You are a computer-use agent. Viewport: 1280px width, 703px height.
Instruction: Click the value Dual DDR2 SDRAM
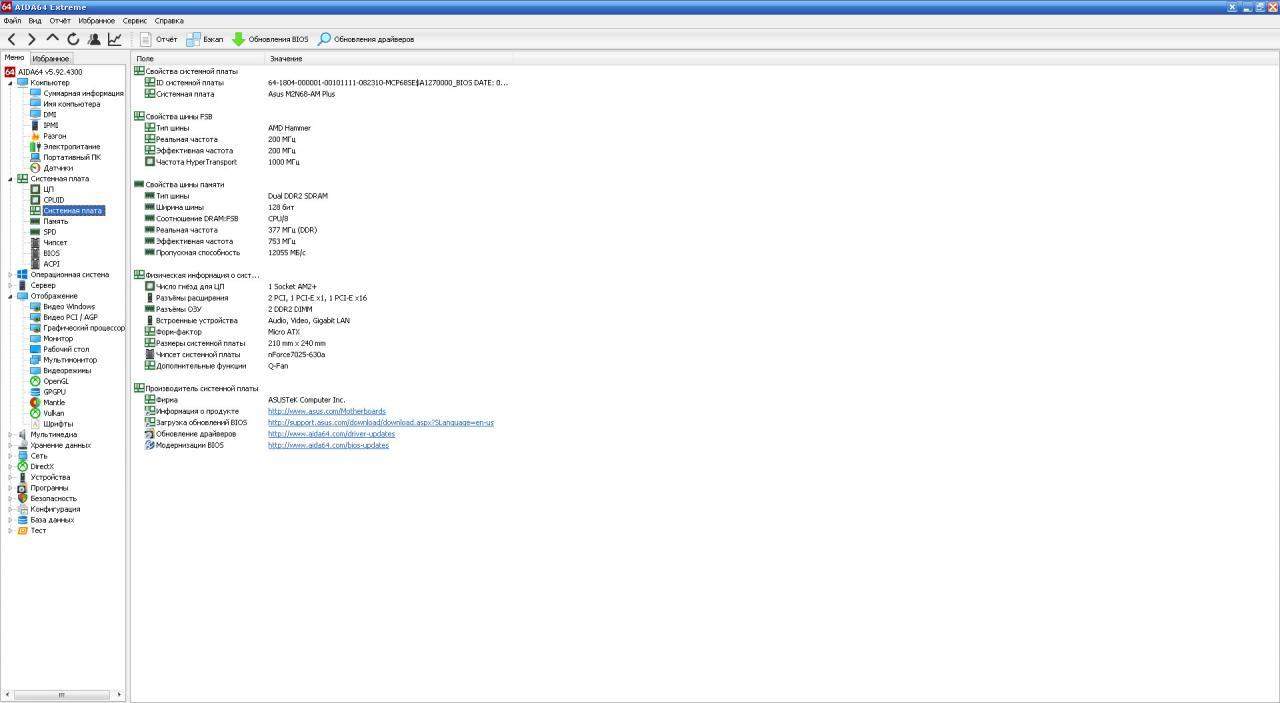point(298,196)
